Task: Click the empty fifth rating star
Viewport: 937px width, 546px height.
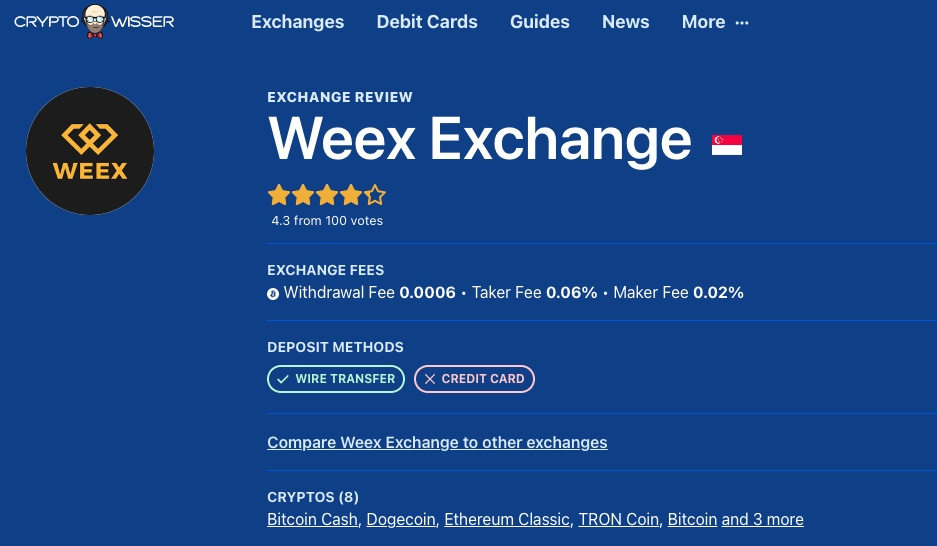Action: 375,195
